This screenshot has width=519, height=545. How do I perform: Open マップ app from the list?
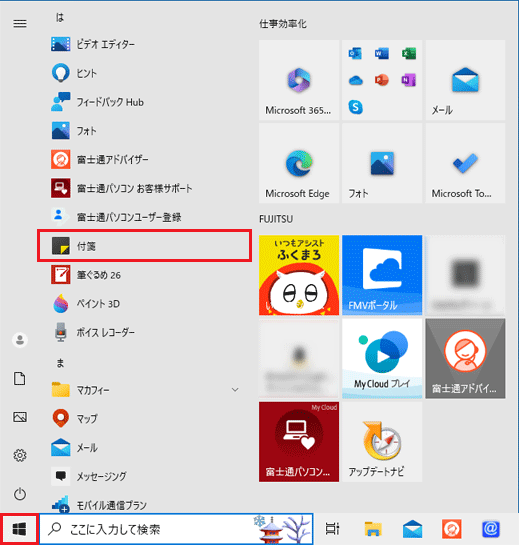tap(144, 418)
